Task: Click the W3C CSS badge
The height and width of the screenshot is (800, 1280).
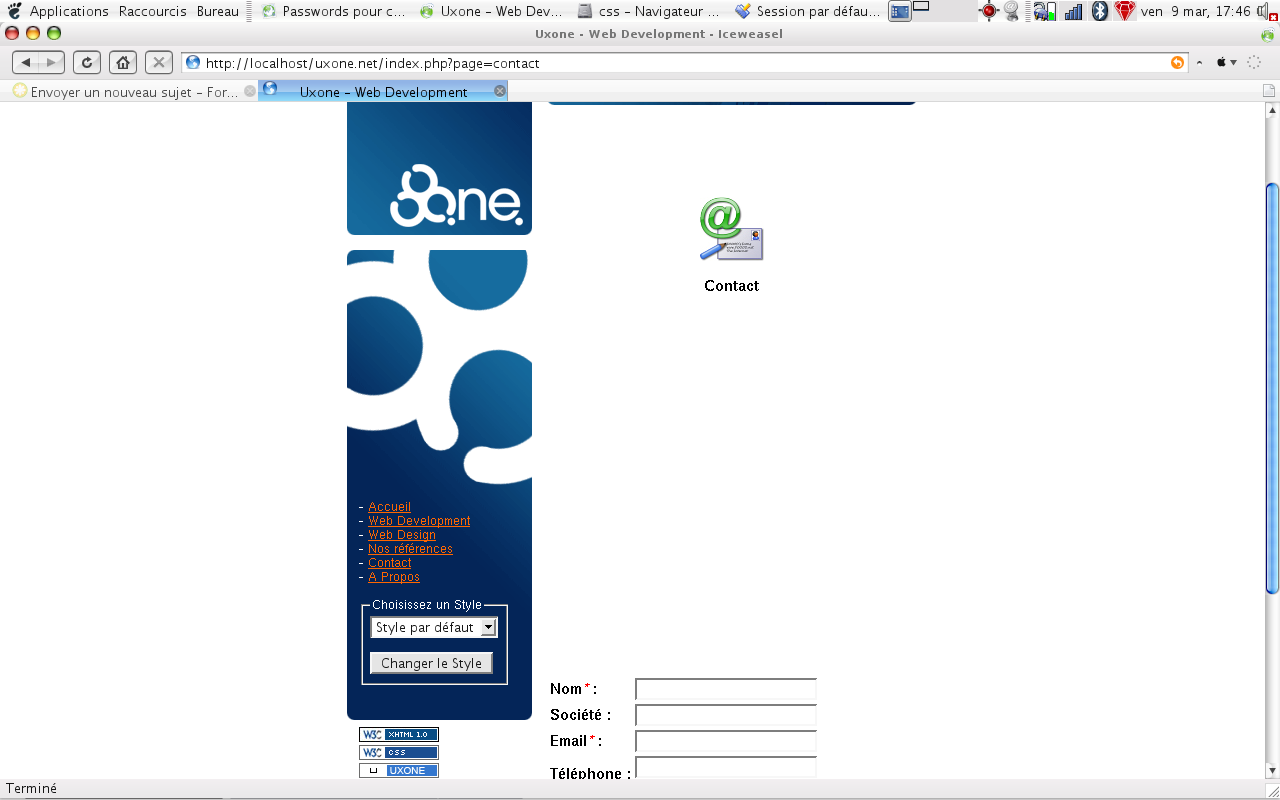Action: point(399,752)
